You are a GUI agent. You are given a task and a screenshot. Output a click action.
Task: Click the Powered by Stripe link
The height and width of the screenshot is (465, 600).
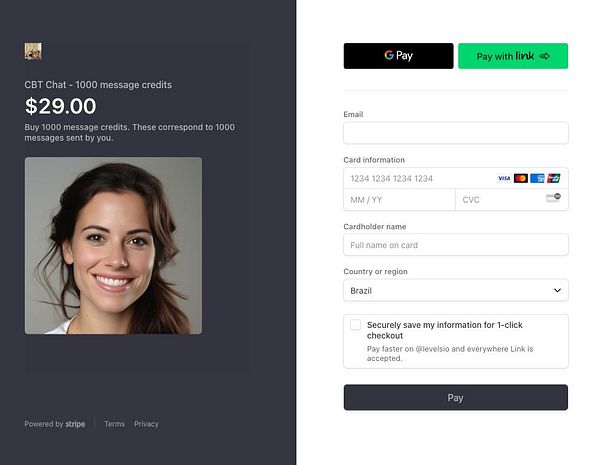(55, 424)
